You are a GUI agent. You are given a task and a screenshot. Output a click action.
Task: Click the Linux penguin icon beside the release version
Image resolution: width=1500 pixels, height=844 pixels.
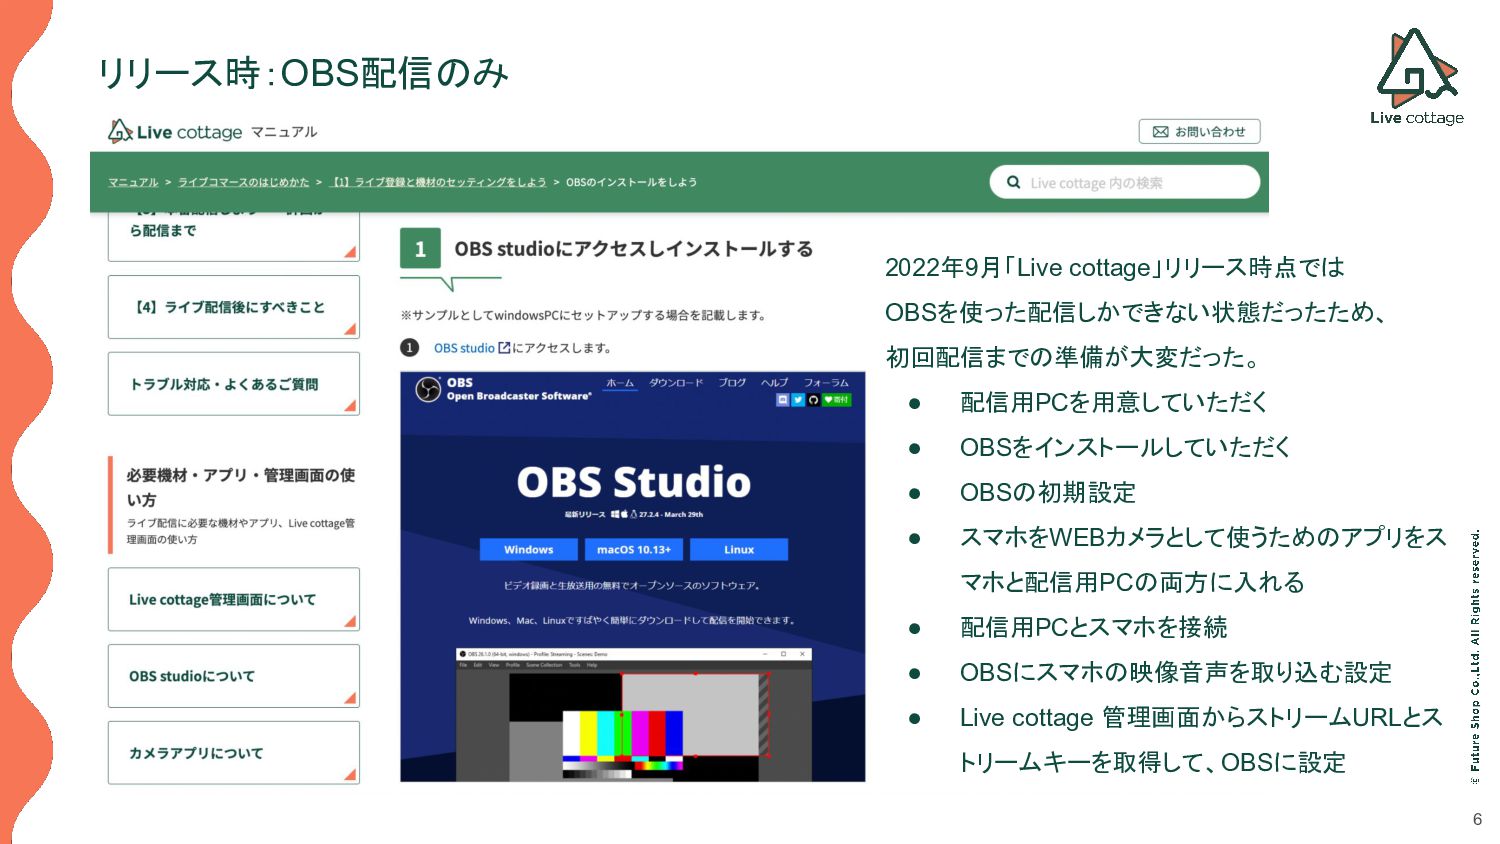click(x=634, y=514)
